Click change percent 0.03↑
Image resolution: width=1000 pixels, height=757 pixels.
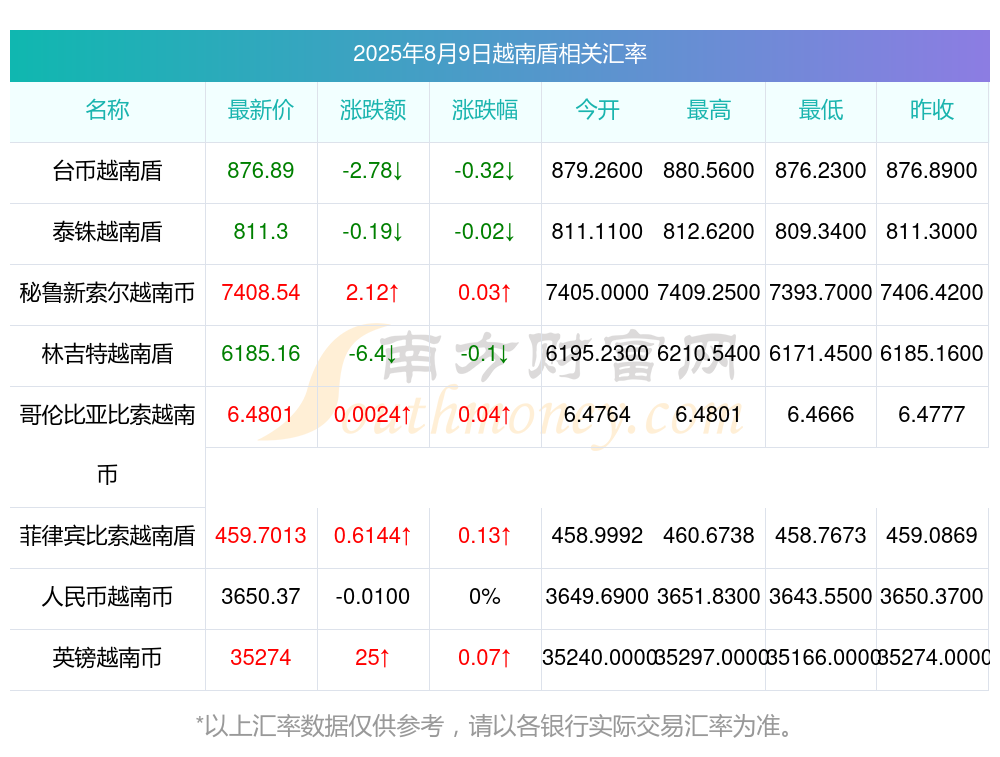[485, 292]
